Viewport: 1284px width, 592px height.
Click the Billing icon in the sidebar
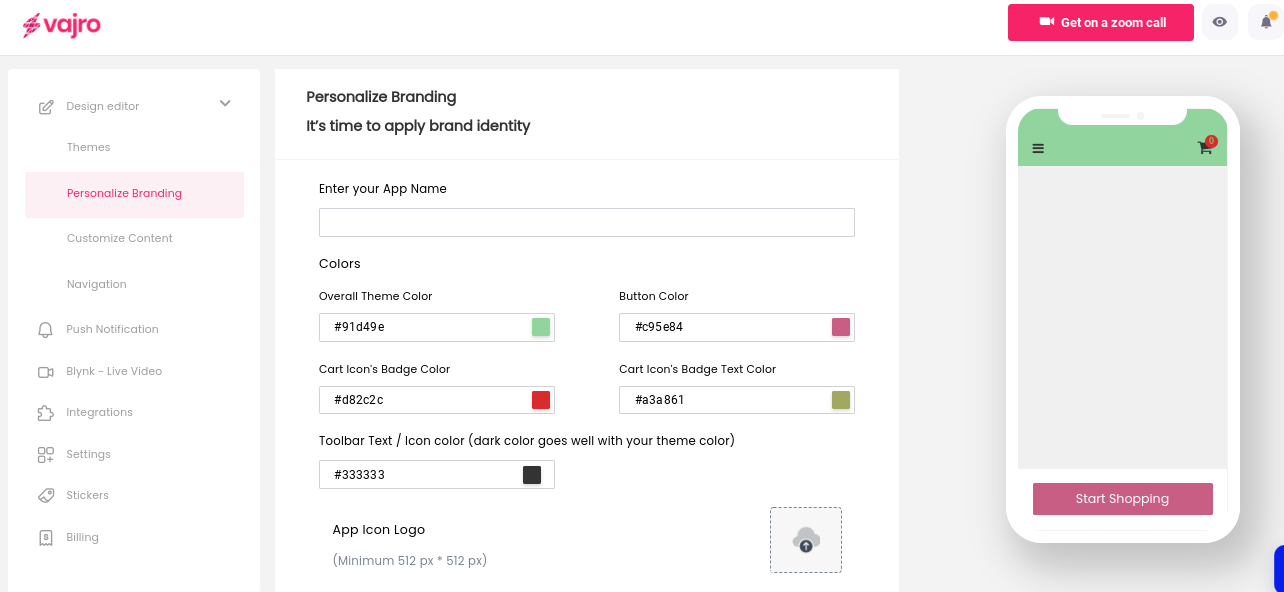point(45,537)
